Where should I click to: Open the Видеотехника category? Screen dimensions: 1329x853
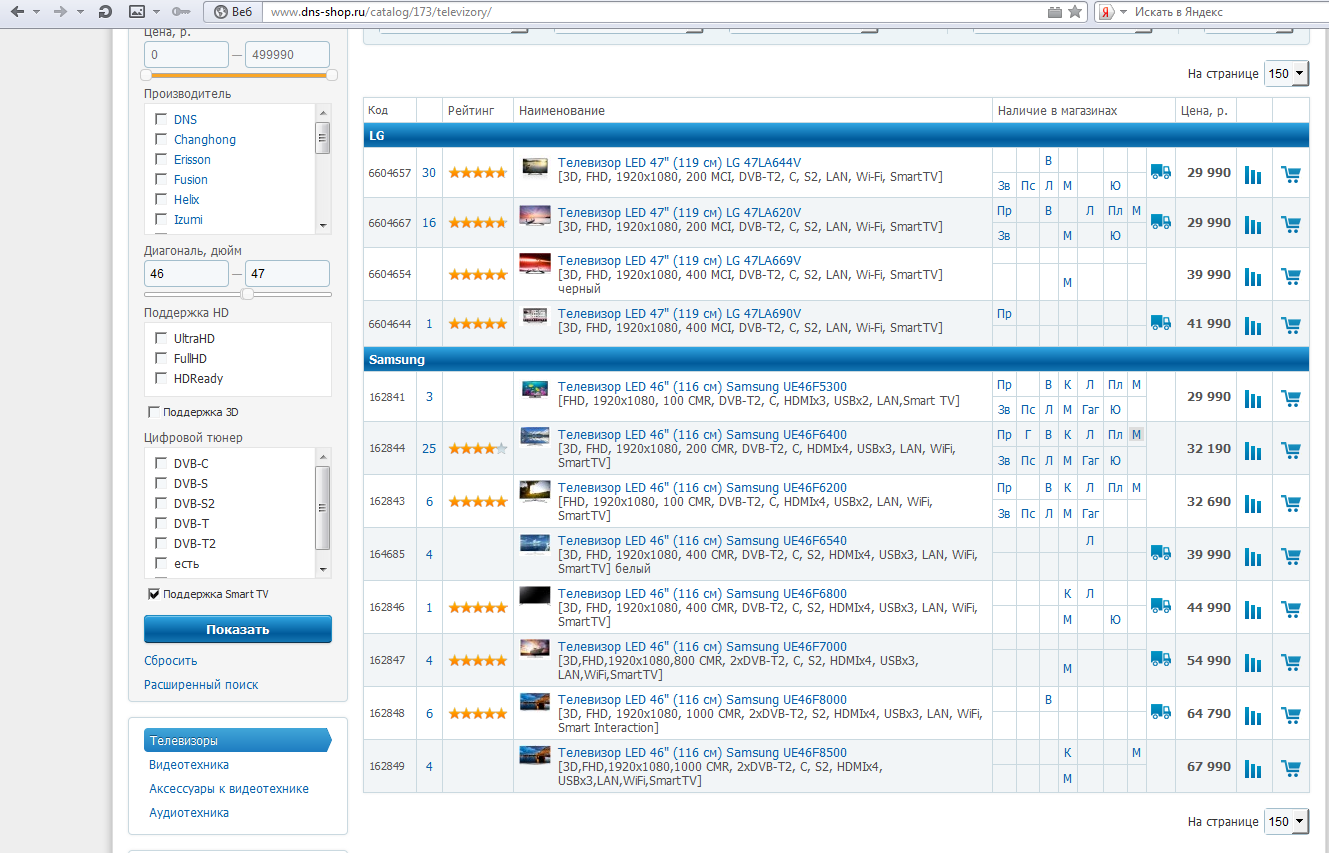(189, 765)
